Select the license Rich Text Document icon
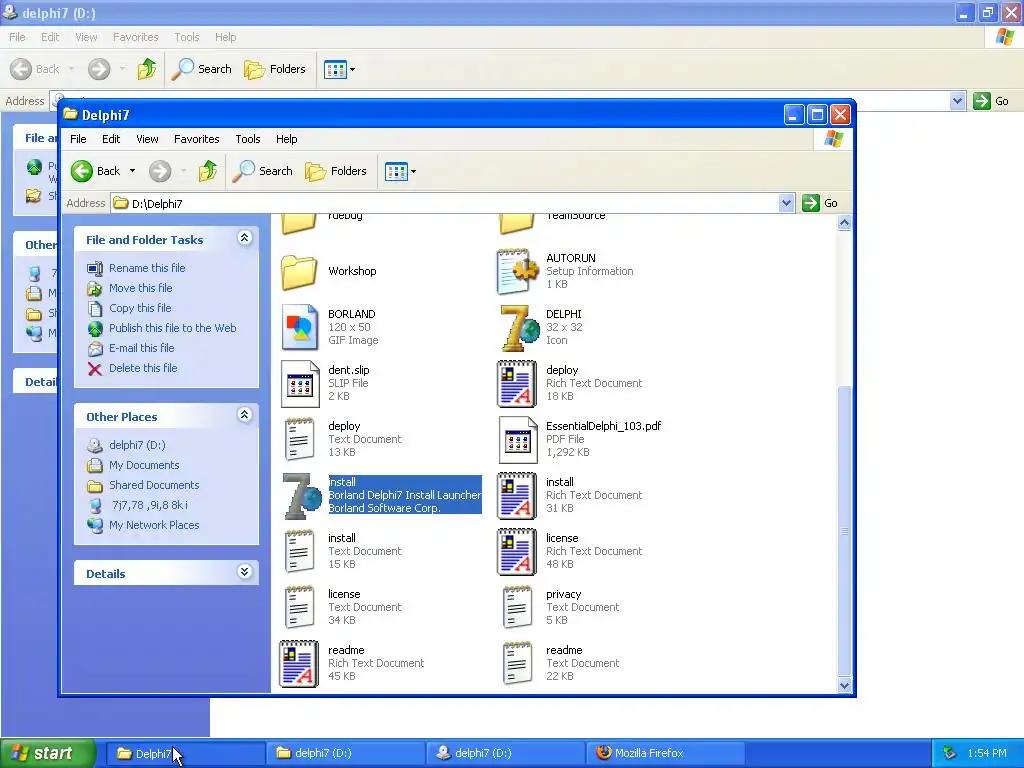 click(x=517, y=552)
